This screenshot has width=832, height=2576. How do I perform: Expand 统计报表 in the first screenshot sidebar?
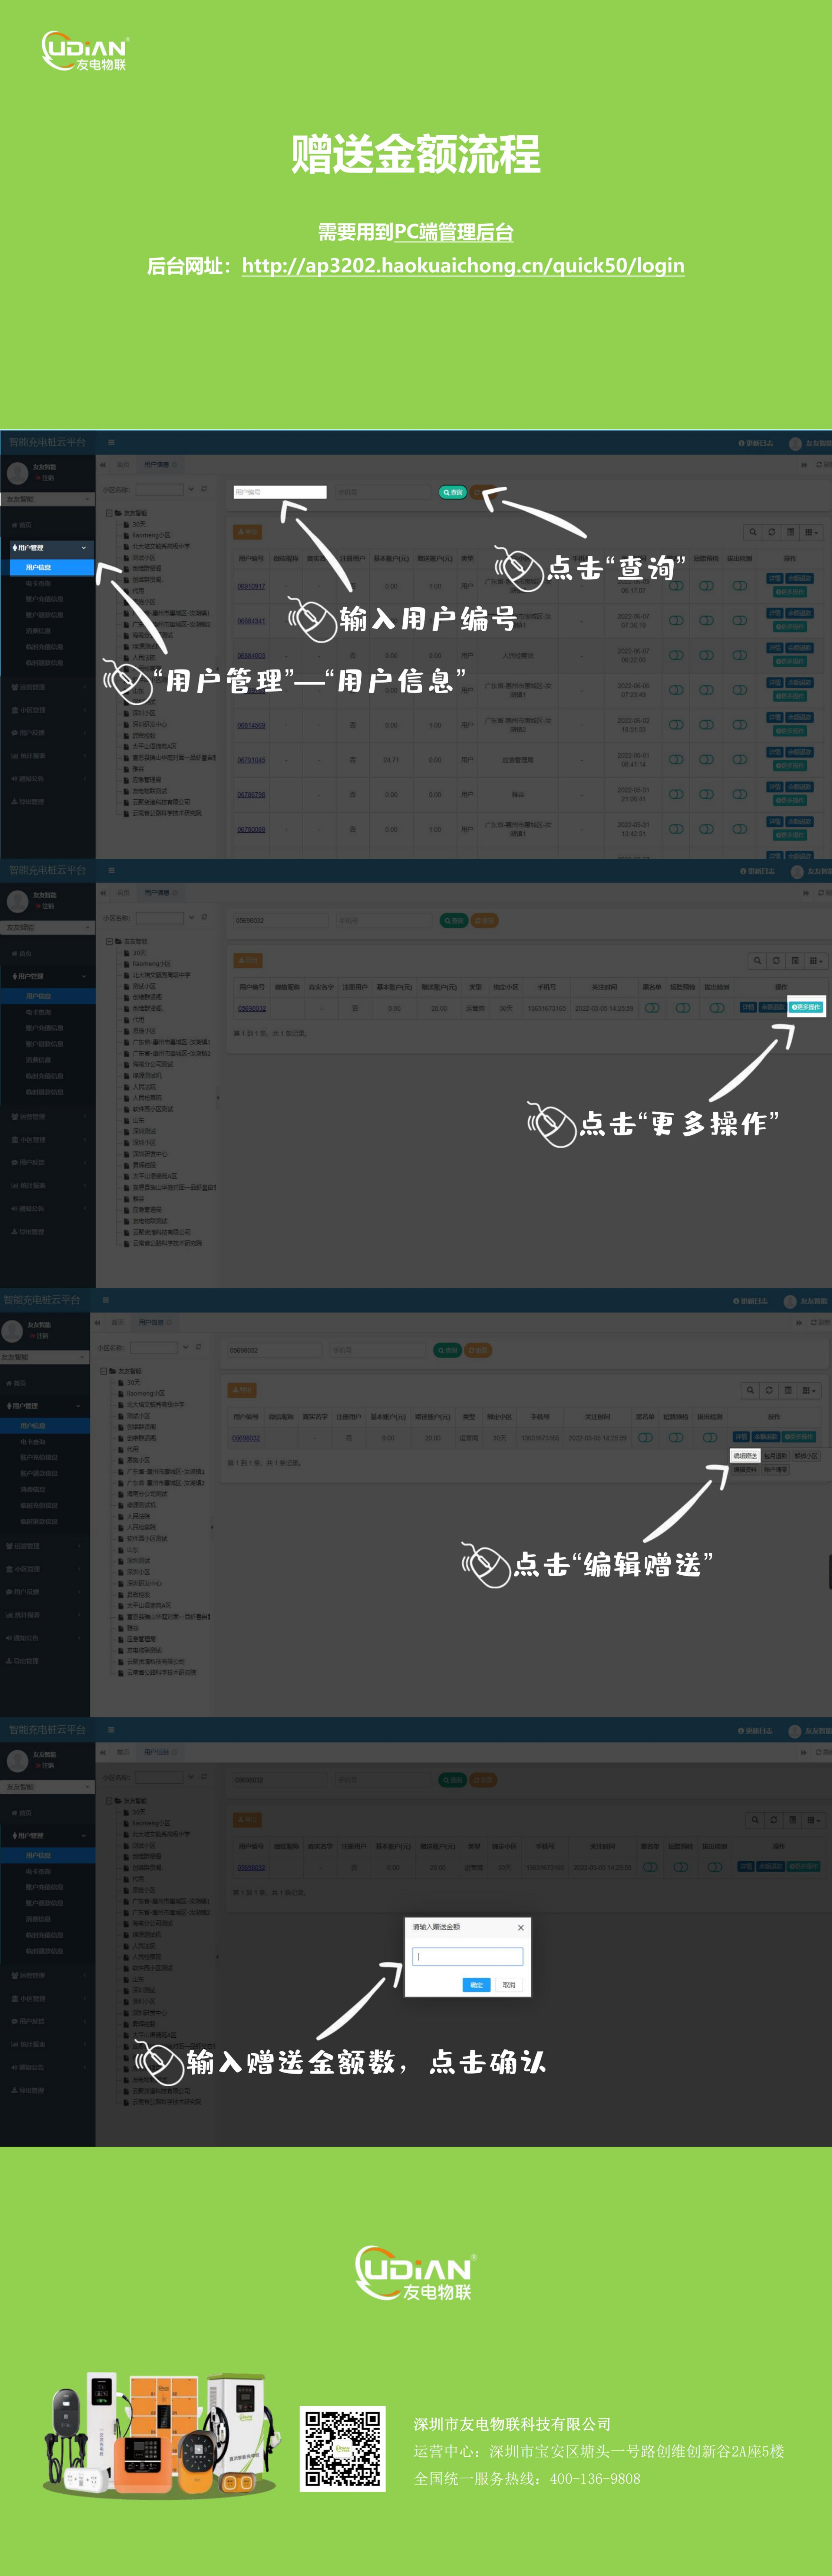click(47, 756)
